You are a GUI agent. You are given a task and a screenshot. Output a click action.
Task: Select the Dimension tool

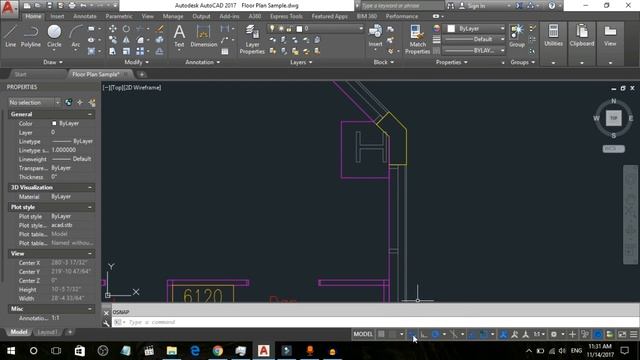[x=203, y=36]
